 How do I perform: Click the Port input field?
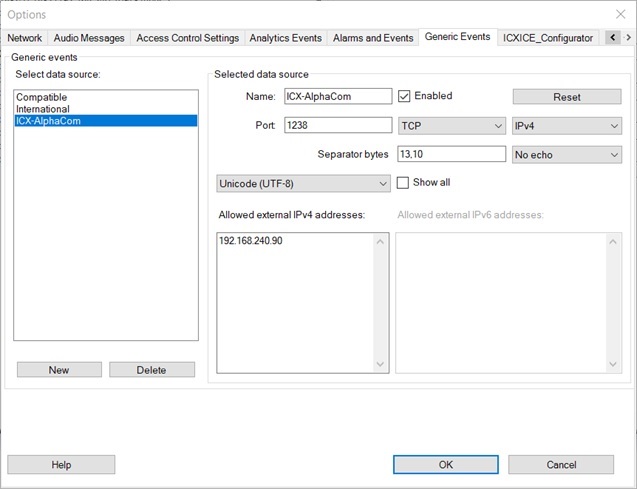click(x=338, y=126)
